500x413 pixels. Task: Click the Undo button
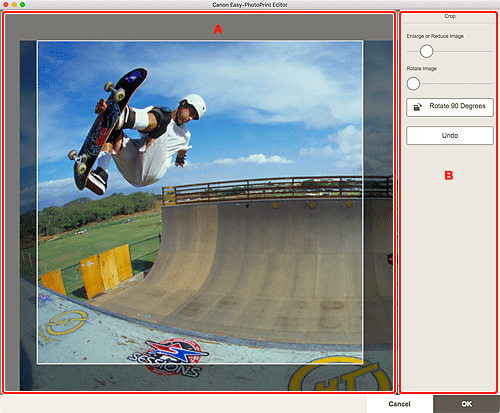[x=450, y=135]
